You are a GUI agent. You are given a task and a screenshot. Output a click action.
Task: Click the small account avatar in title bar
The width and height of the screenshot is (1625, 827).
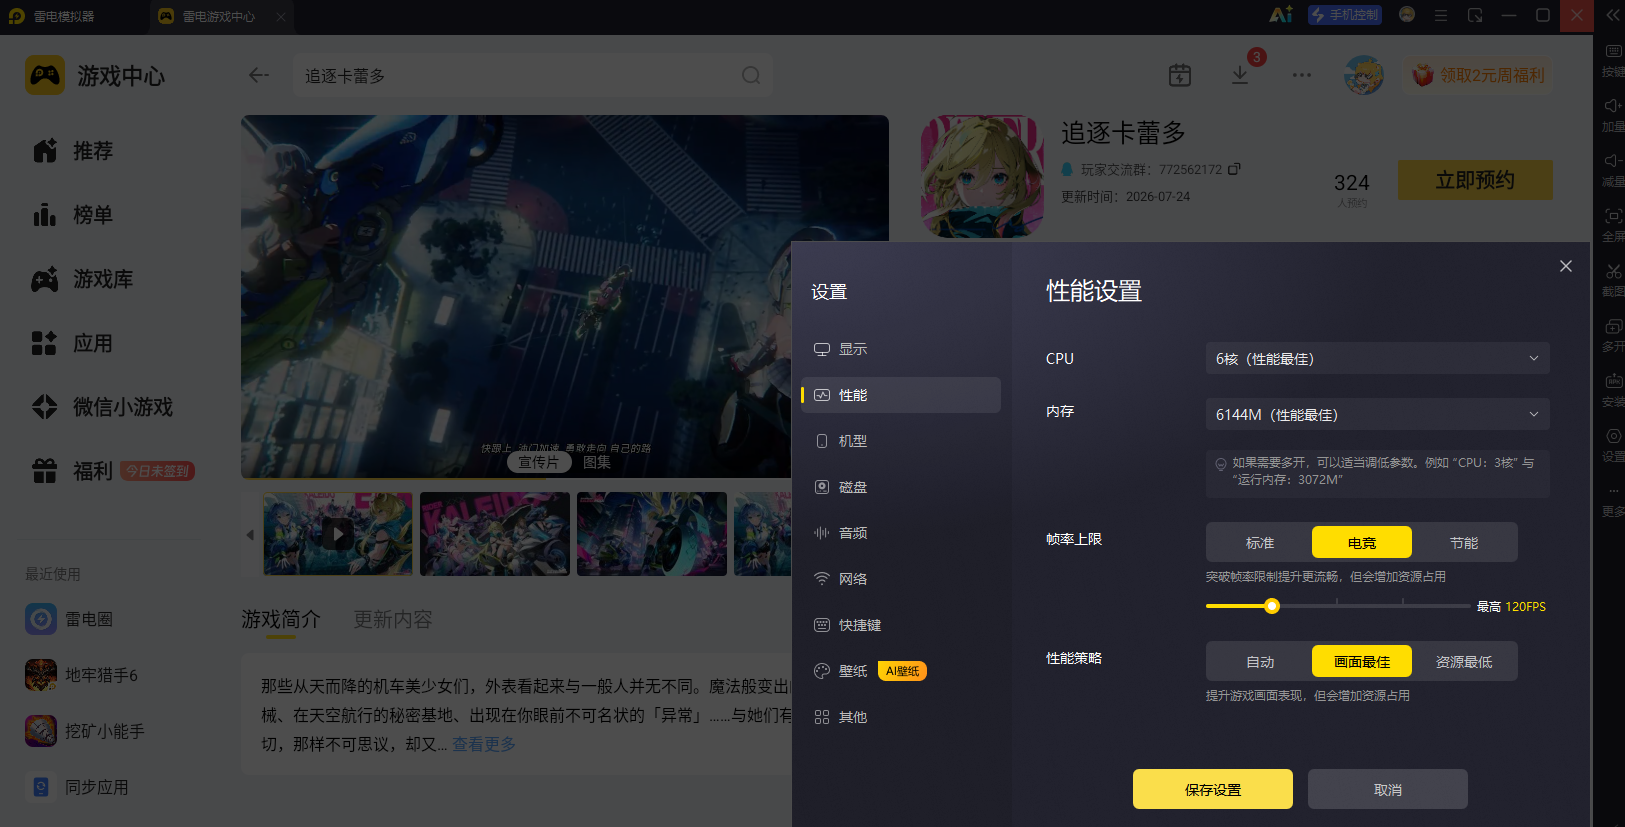1407,15
